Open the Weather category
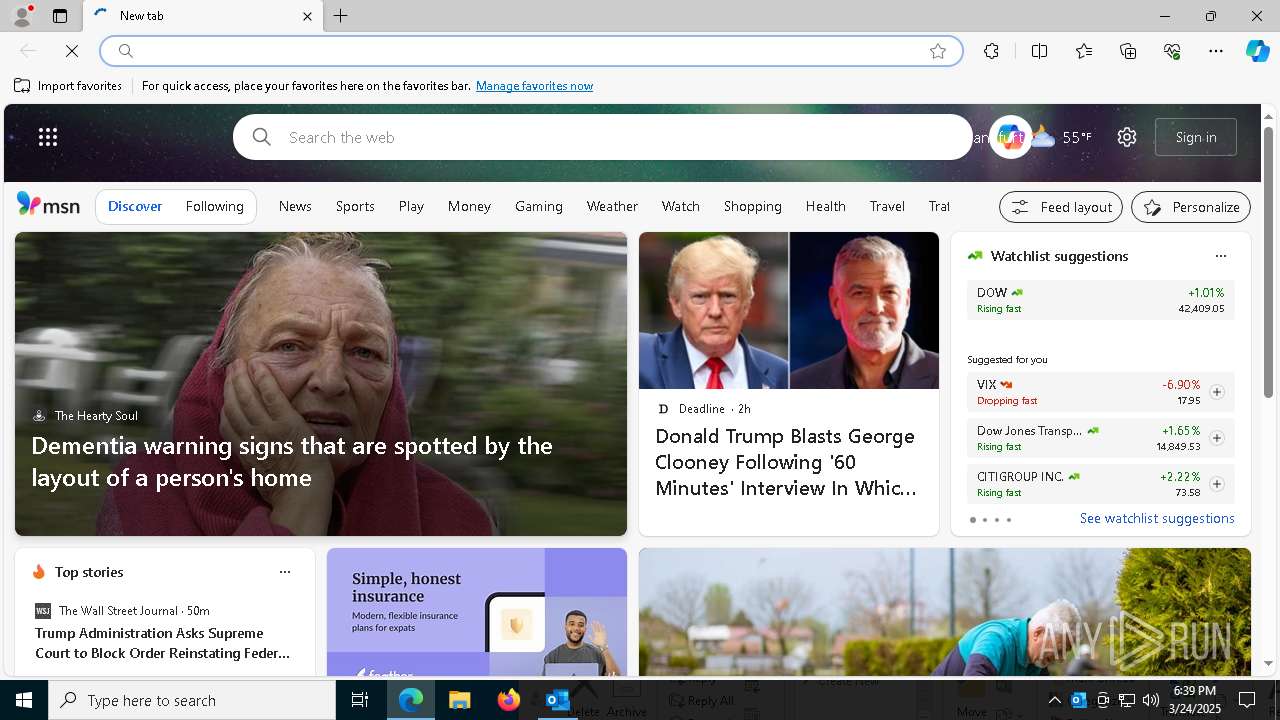This screenshot has width=1280, height=720. point(612,206)
